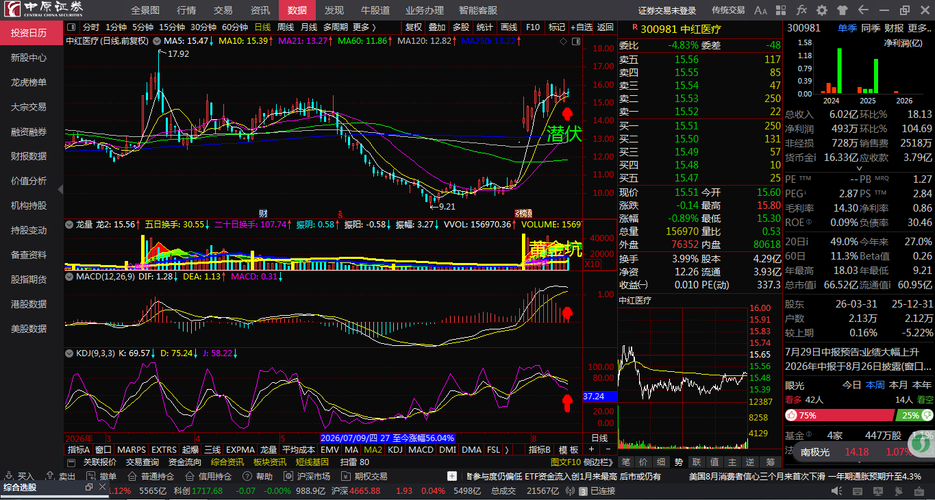This screenshot has height=500, width=935.
Task: Switch chart to 60分钟 period
Action: pyautogui.click(x=234, y=27)
